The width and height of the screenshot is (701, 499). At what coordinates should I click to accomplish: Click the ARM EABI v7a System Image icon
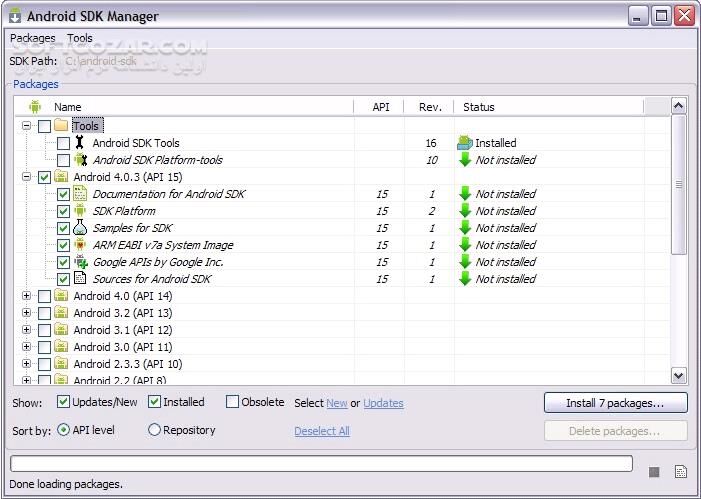click(x=80, y=245)
